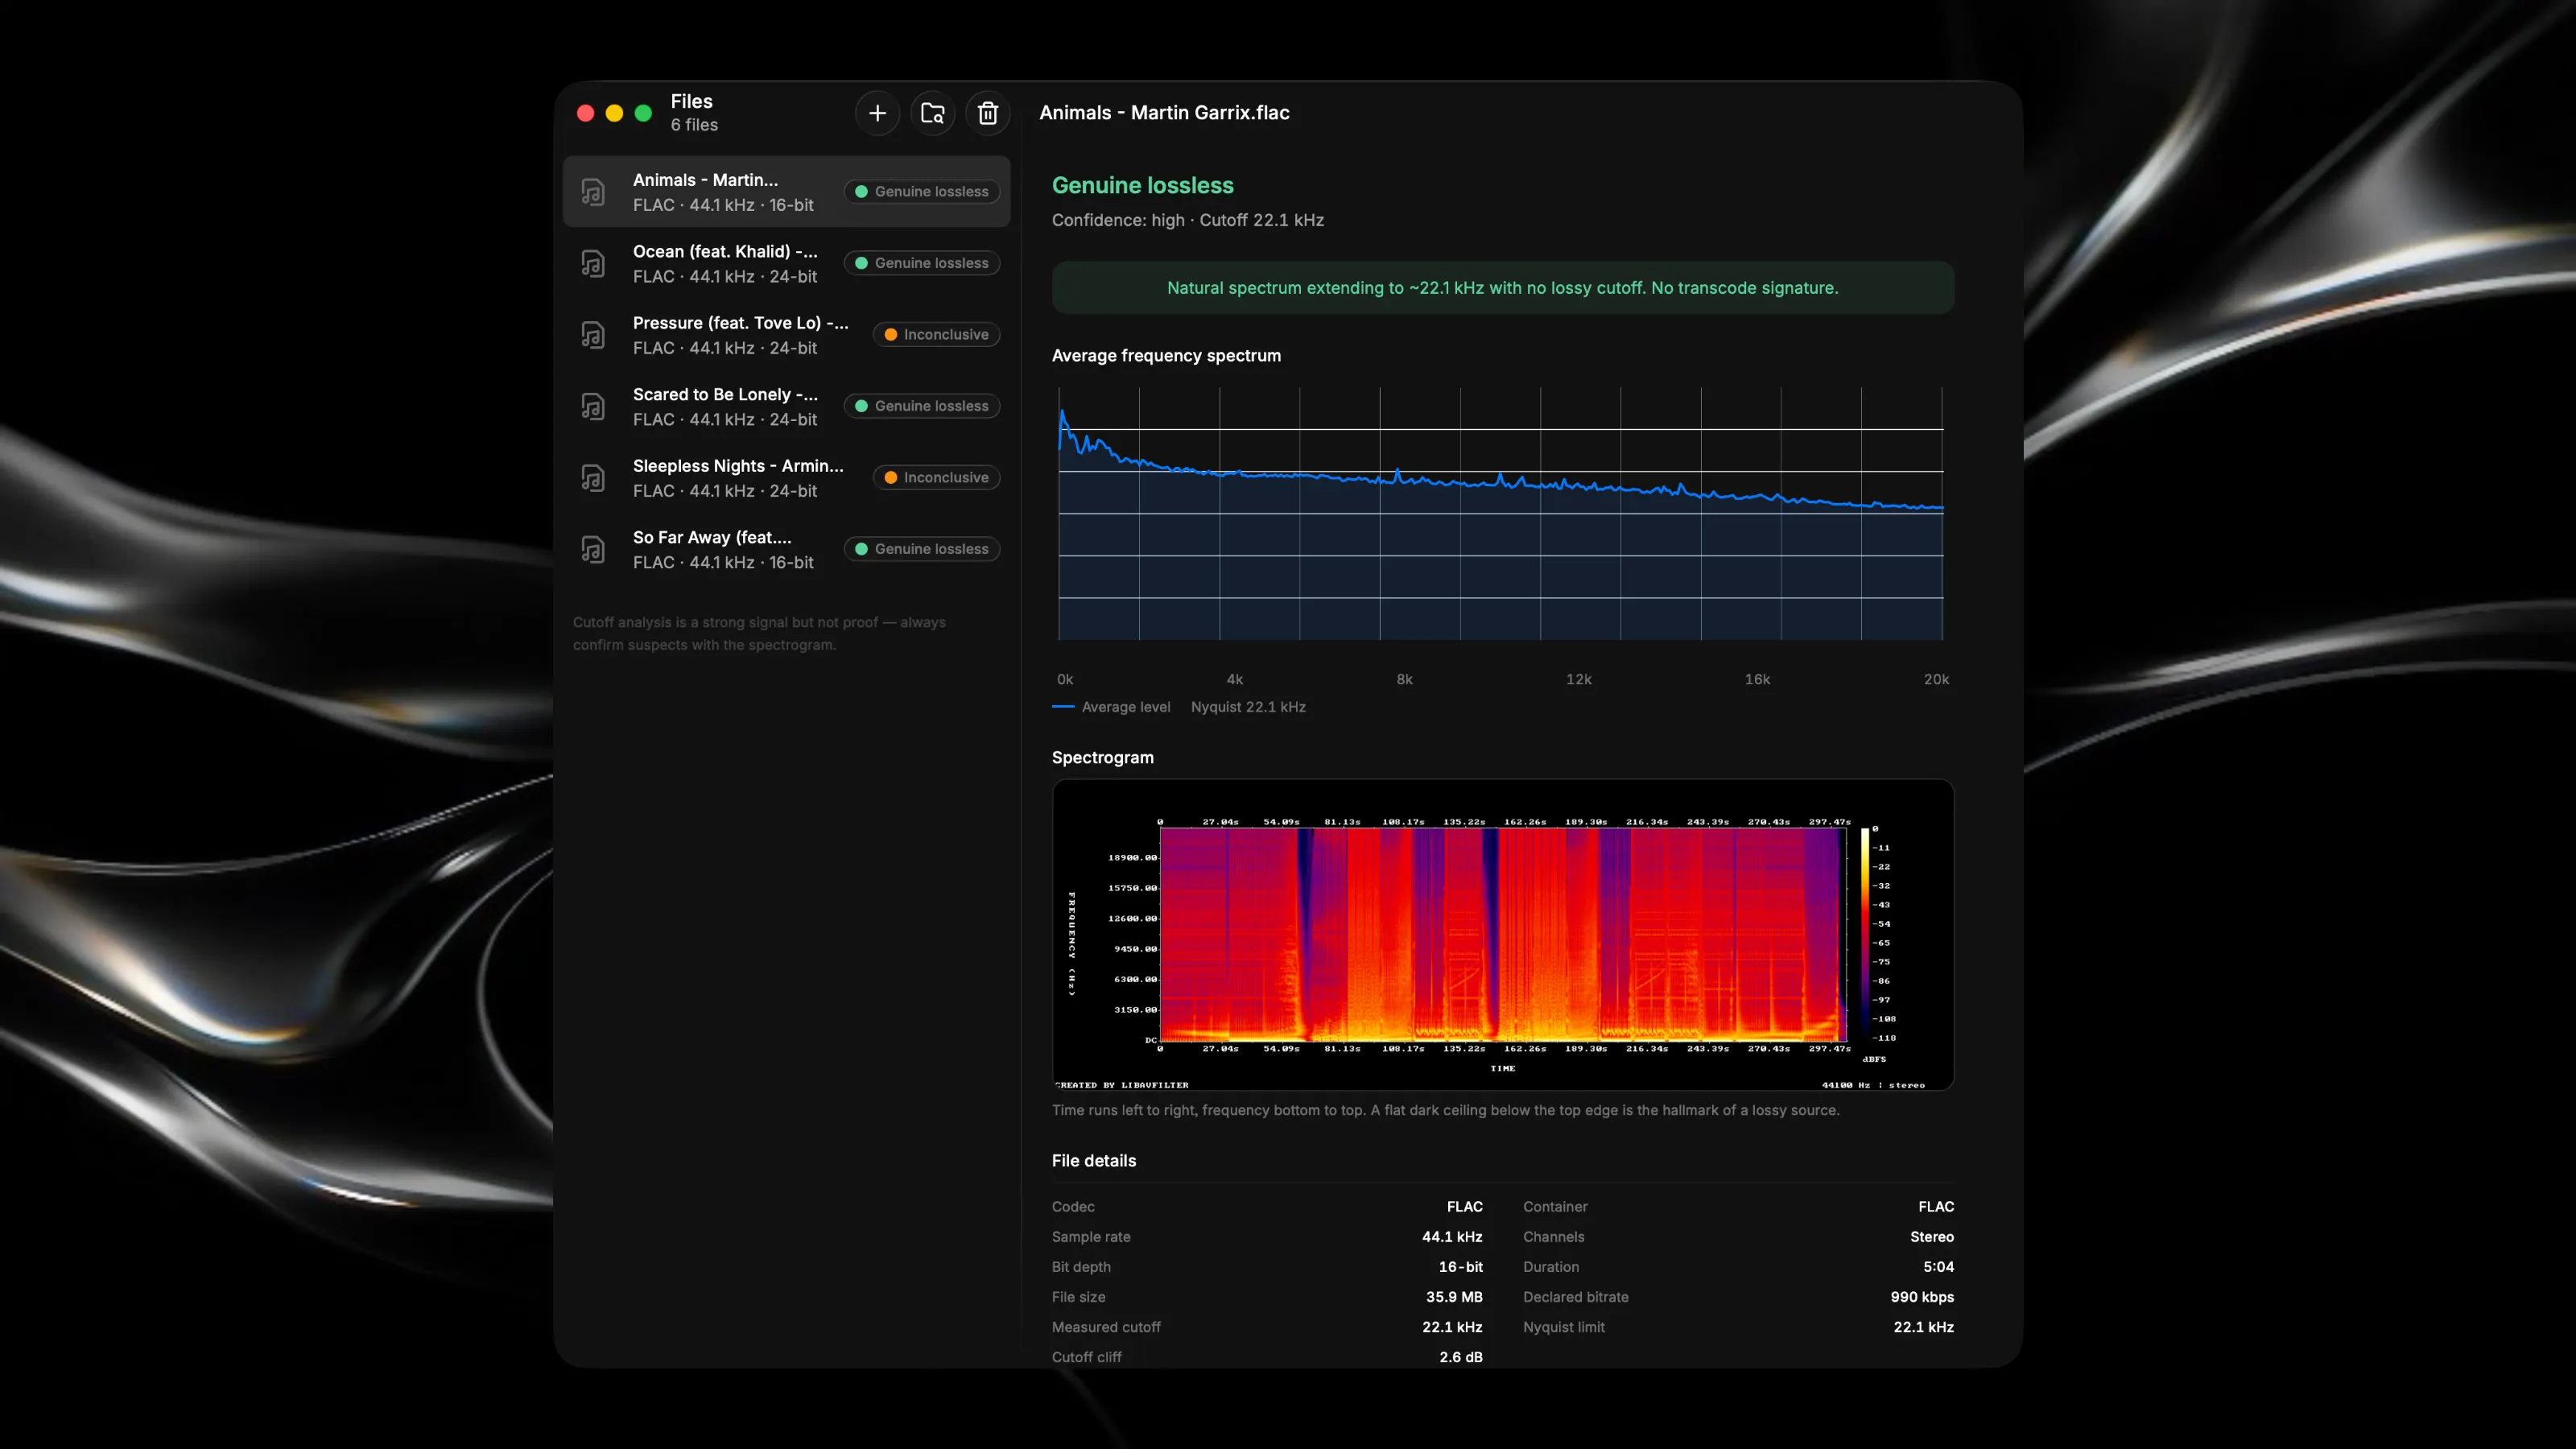Click the Genuine lossless badge on Ocean
This screenshot has height=1449, width=2576.
[x=922, y=263]
